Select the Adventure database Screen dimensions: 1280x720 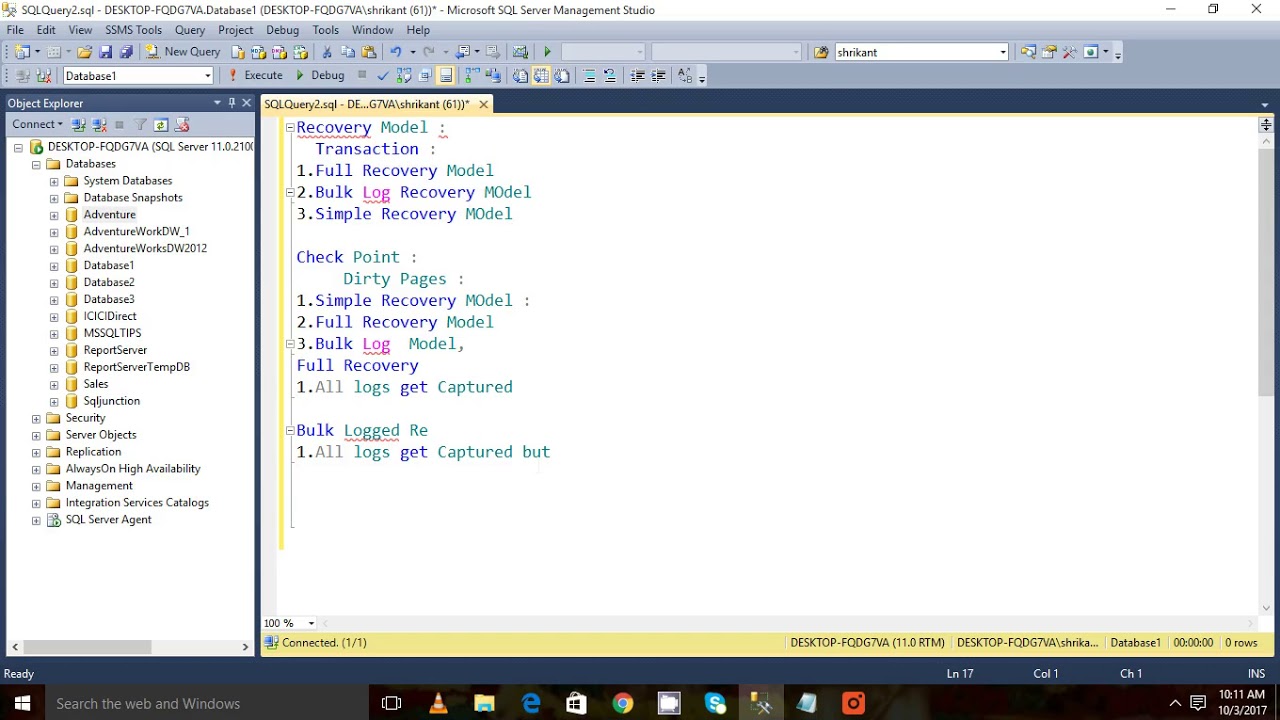pos(109,215)
